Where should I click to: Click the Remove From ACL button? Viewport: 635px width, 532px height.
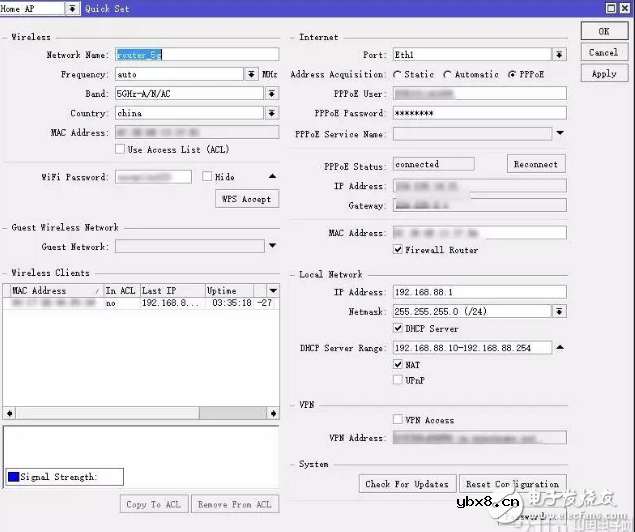[x=235, y=504]
